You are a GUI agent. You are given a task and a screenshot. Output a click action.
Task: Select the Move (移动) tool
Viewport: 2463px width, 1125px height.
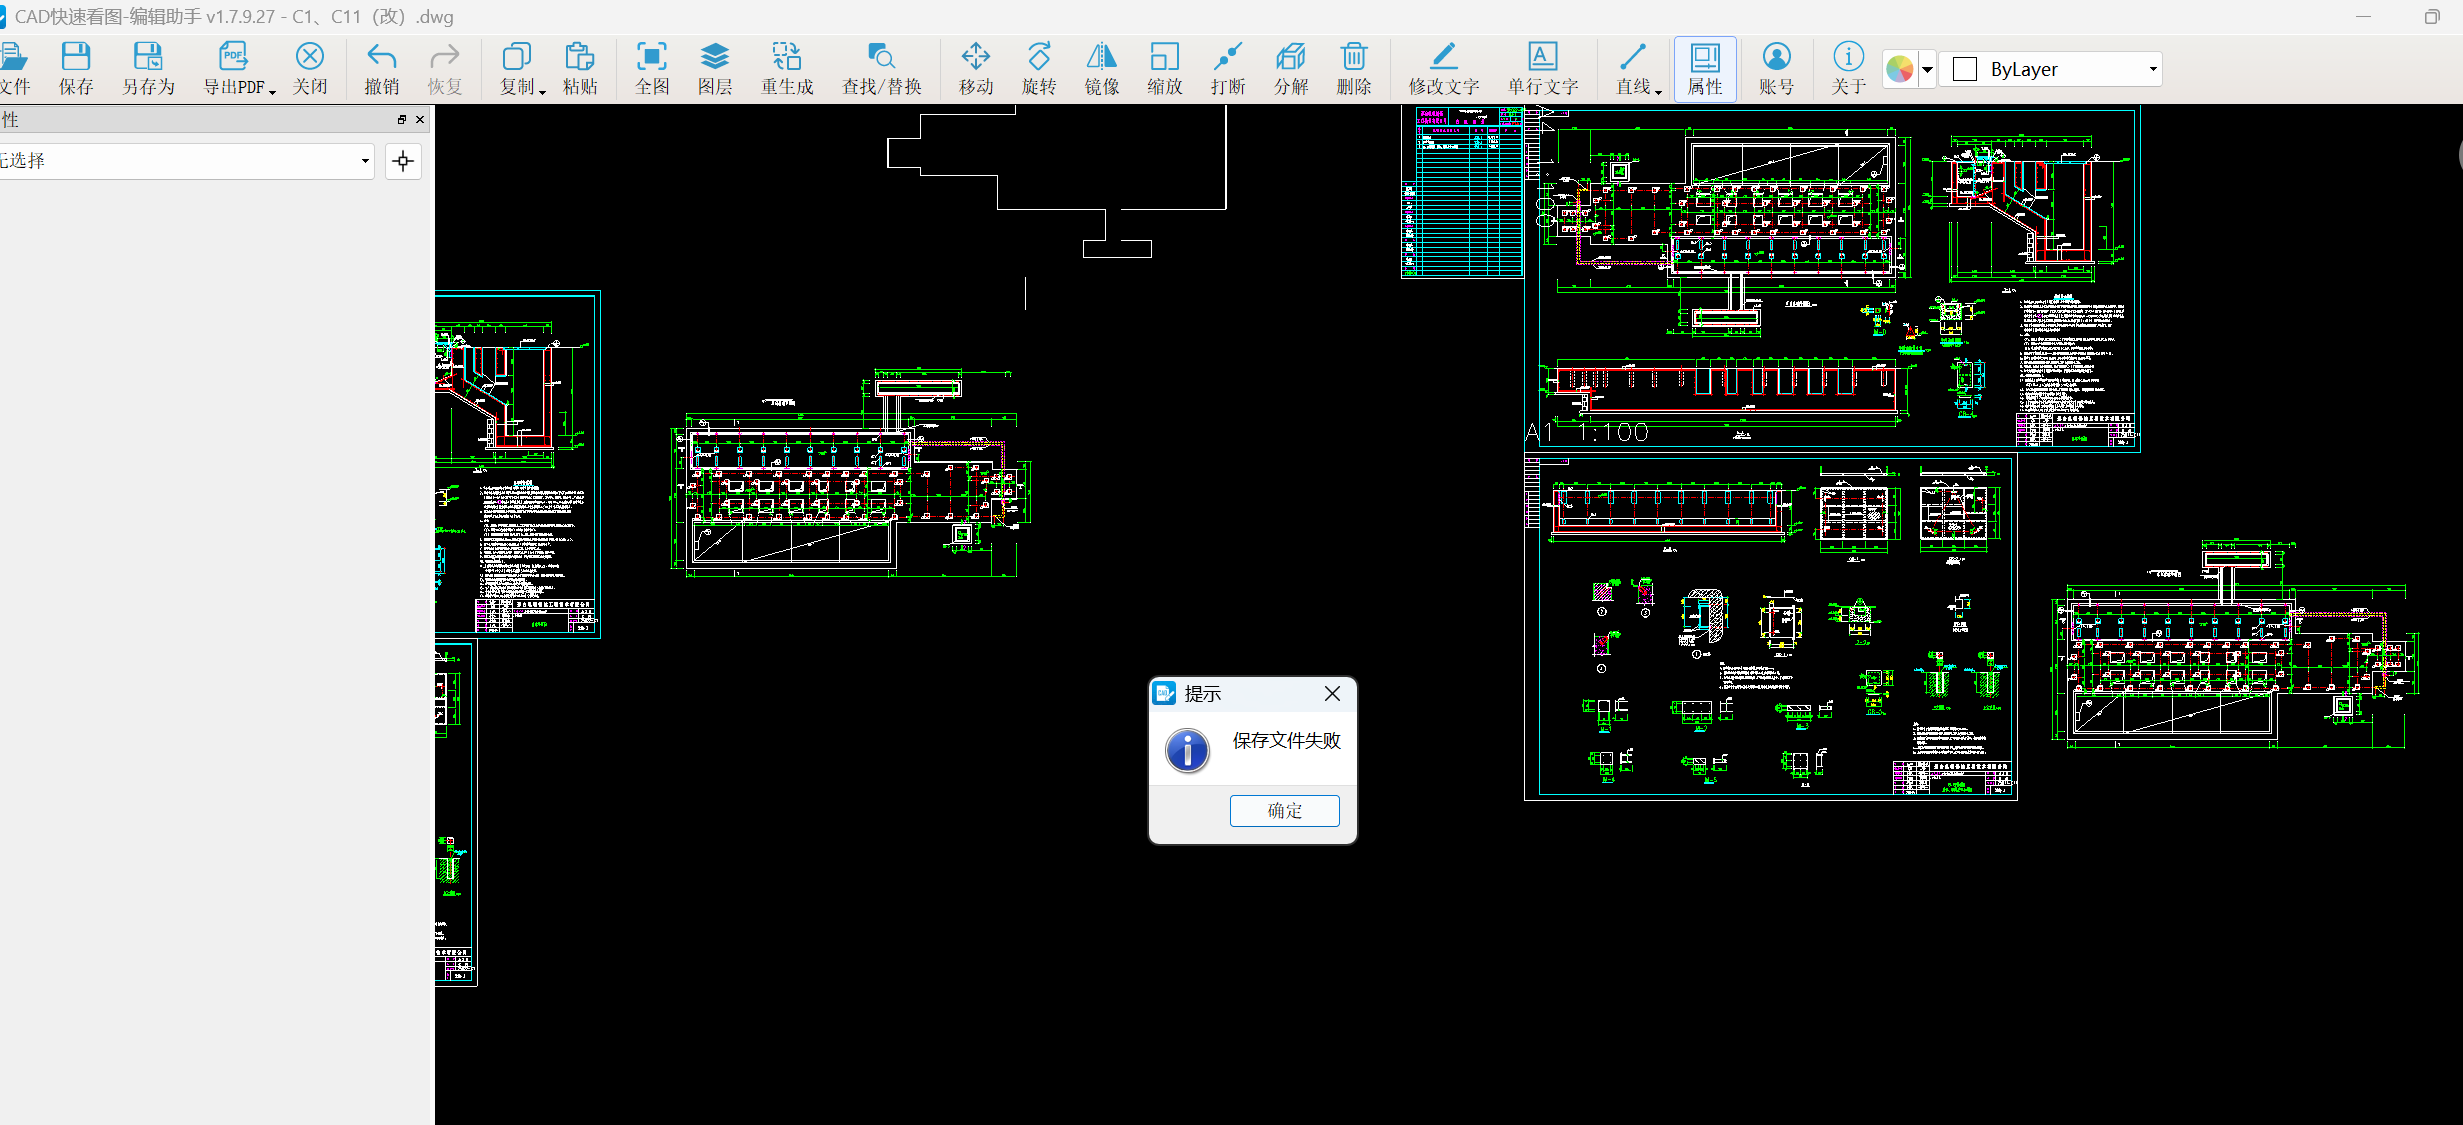(976, 68)
